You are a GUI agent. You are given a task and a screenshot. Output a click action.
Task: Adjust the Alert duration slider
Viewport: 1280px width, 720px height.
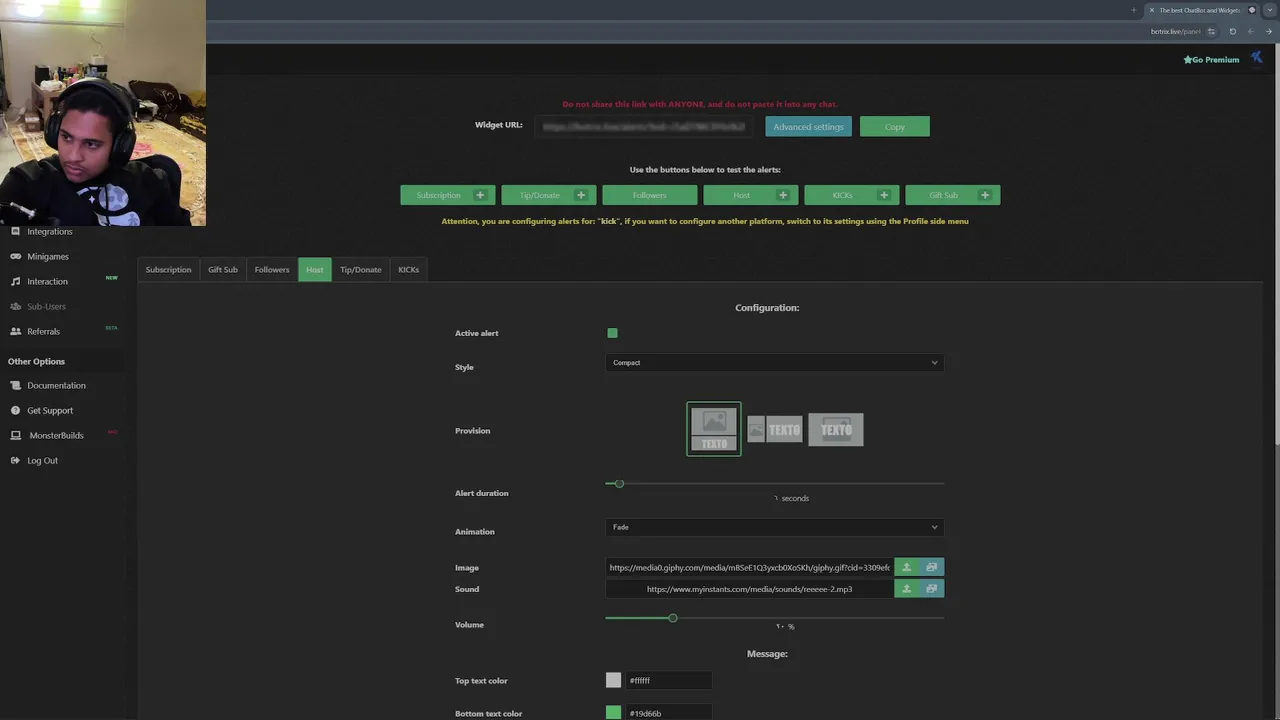click(x=619, y=484)
